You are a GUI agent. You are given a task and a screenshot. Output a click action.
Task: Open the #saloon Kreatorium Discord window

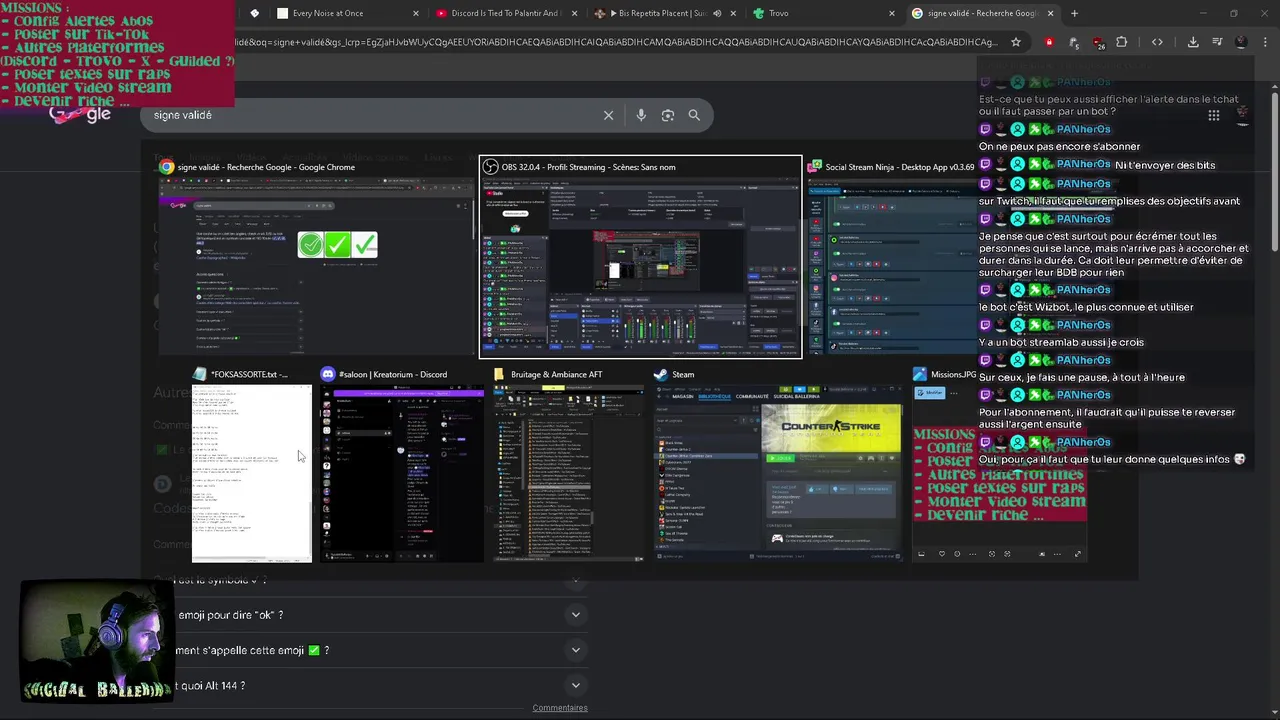(x=401, y=465)
